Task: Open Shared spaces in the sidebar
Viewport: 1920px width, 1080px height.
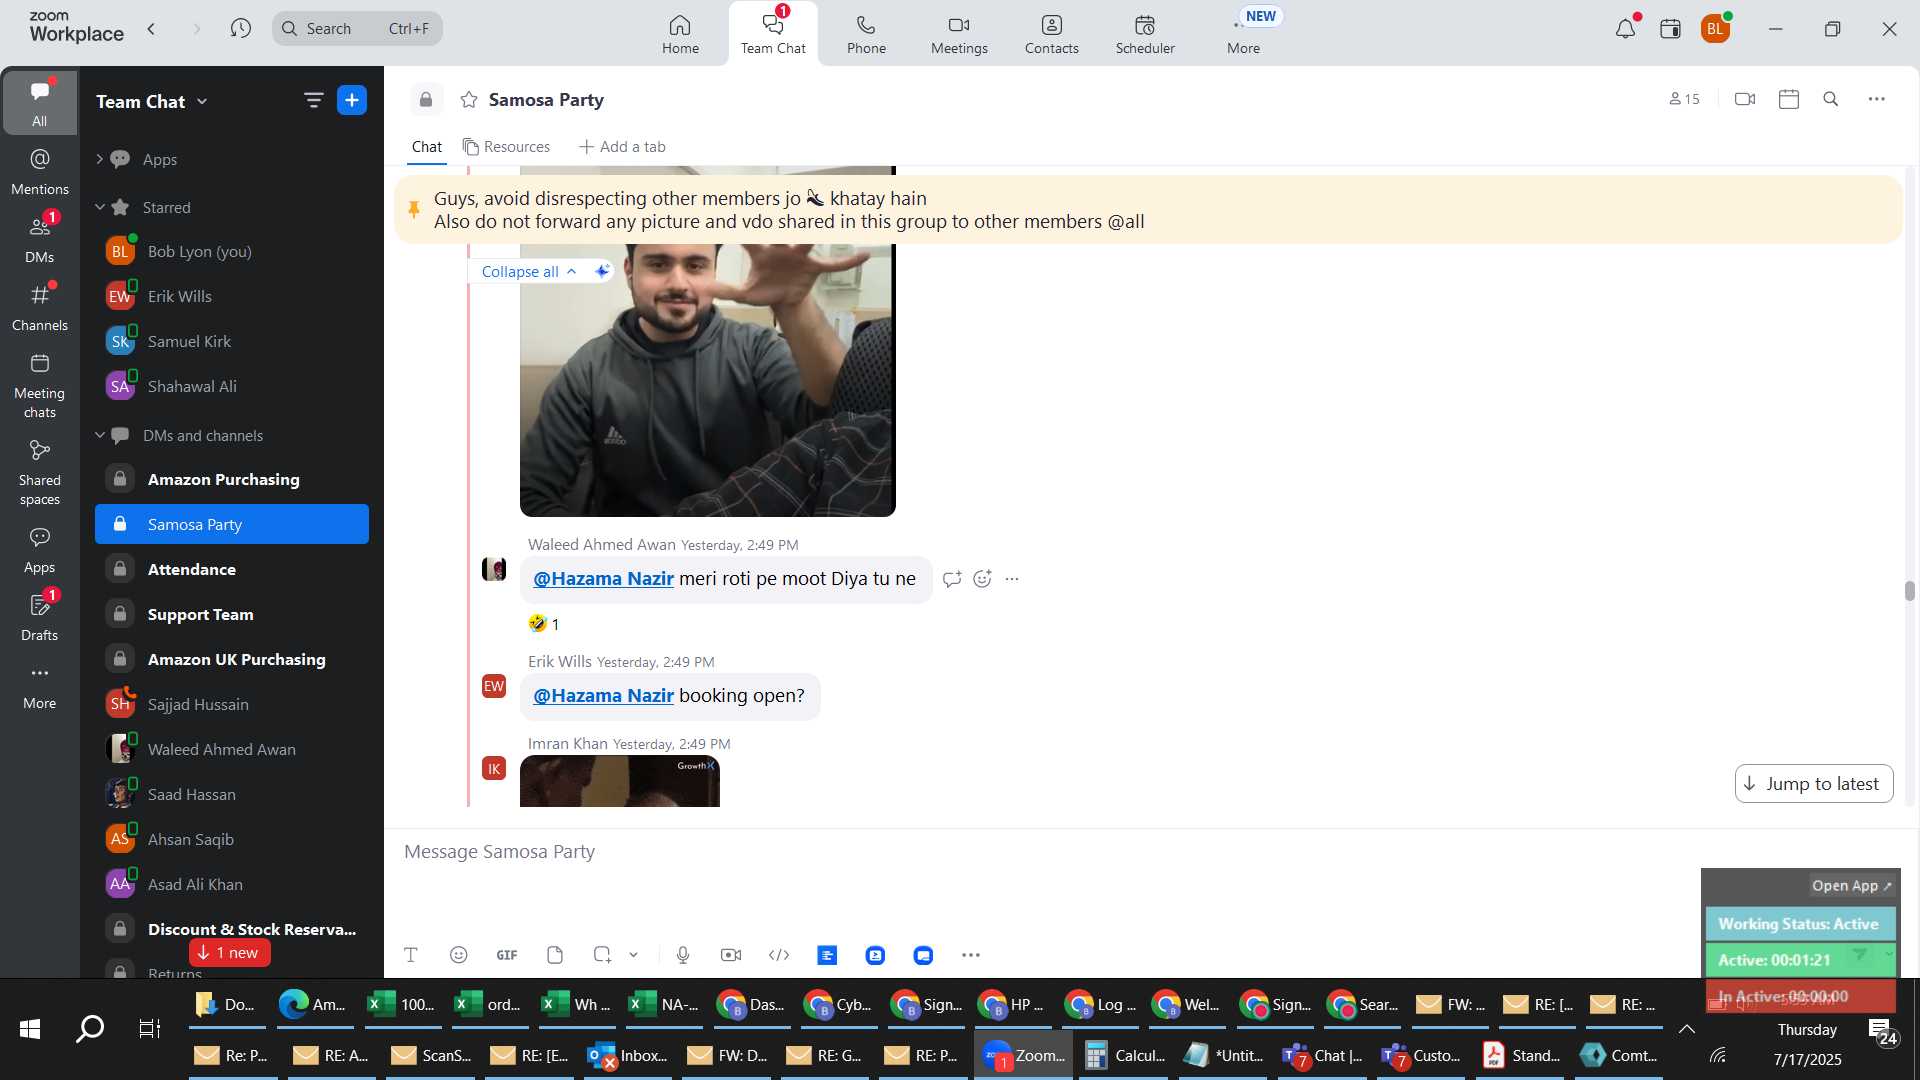Action: click(x=39, y=472)
